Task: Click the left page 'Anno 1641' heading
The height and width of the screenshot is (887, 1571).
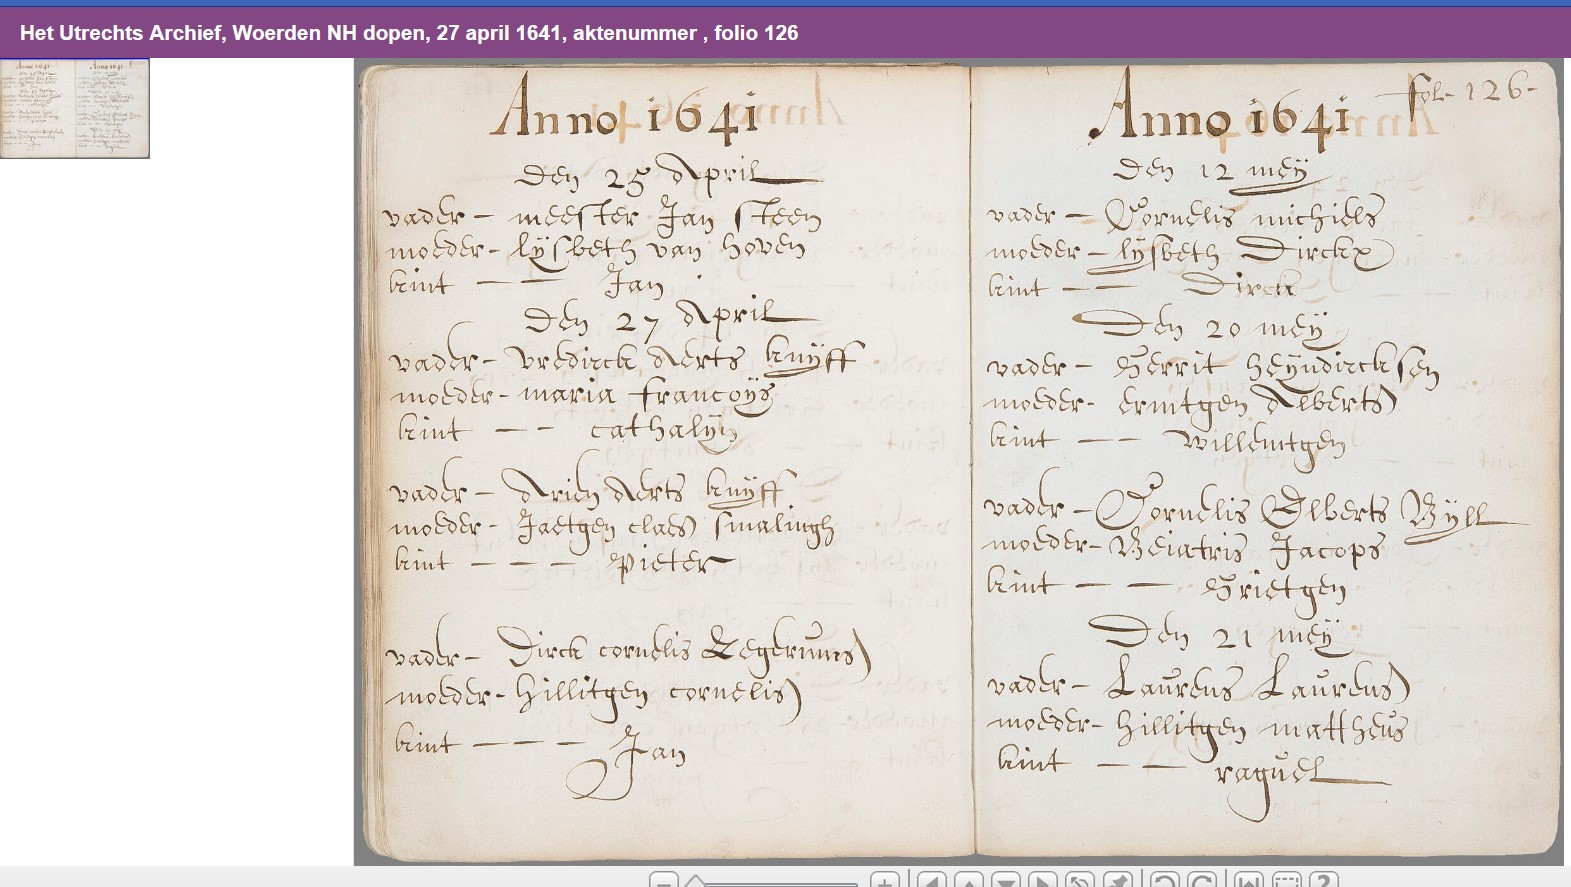Action: click(625, 112)
